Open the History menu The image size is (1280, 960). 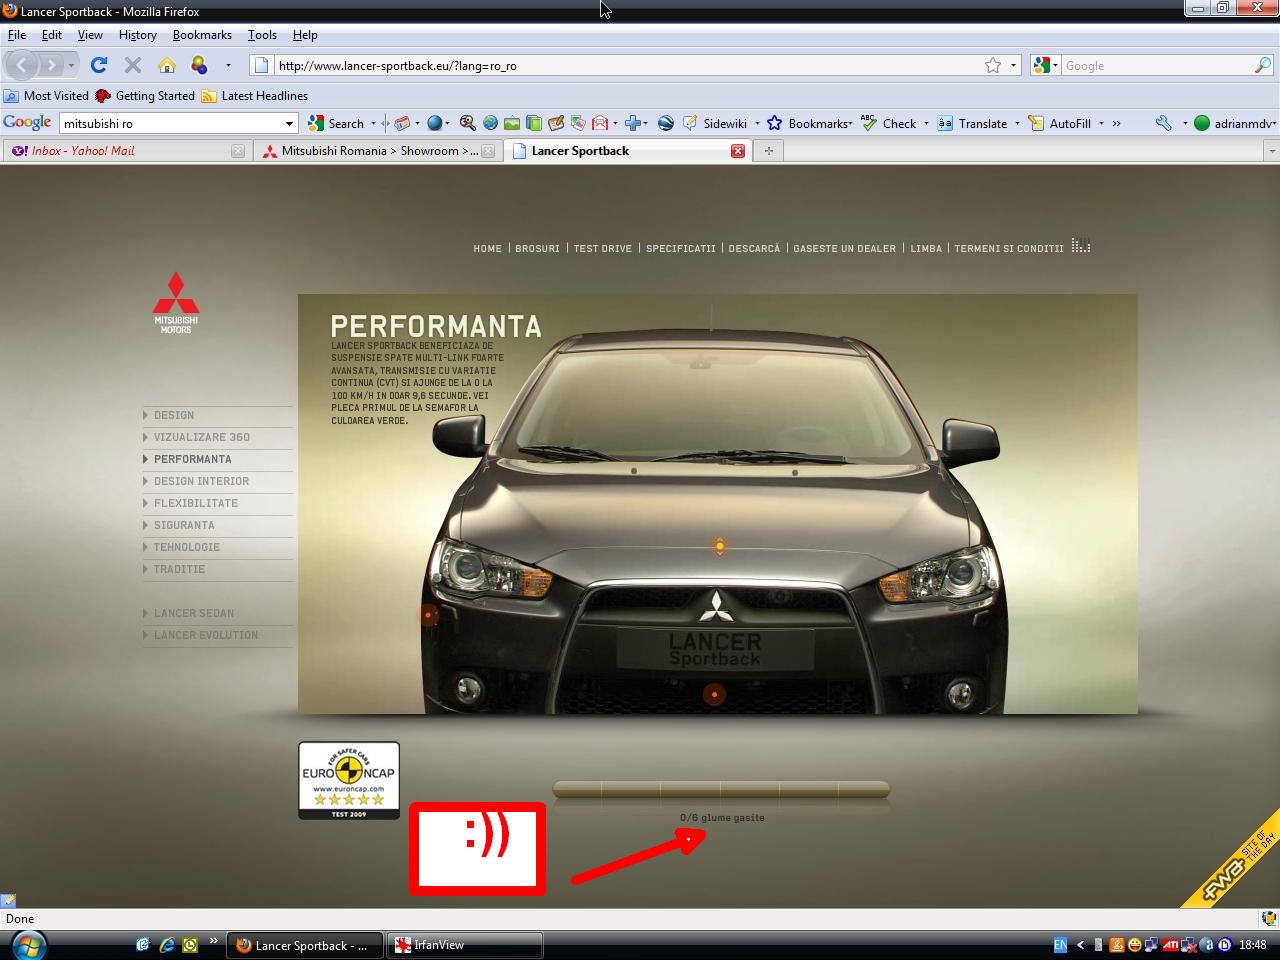(x=137, y=35)
